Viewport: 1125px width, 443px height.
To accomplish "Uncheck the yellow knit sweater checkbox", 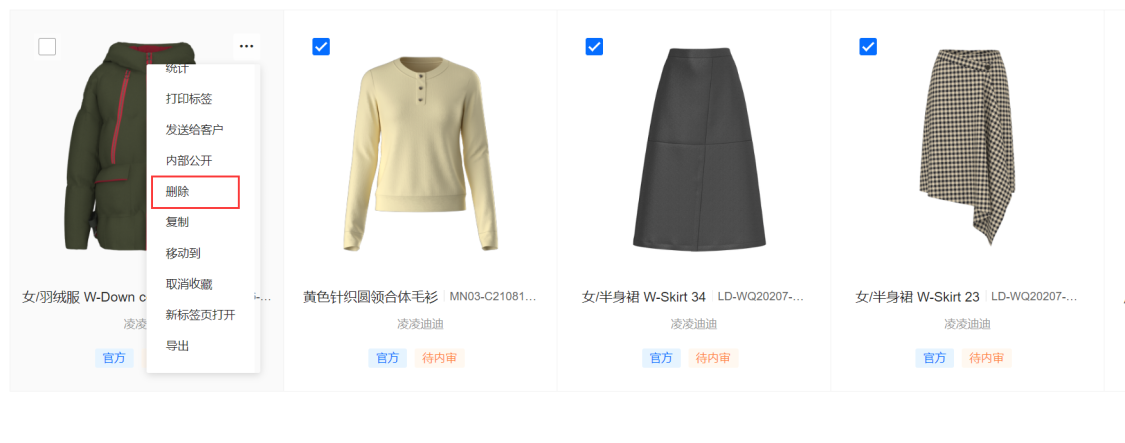I will [x=321, y=47].
